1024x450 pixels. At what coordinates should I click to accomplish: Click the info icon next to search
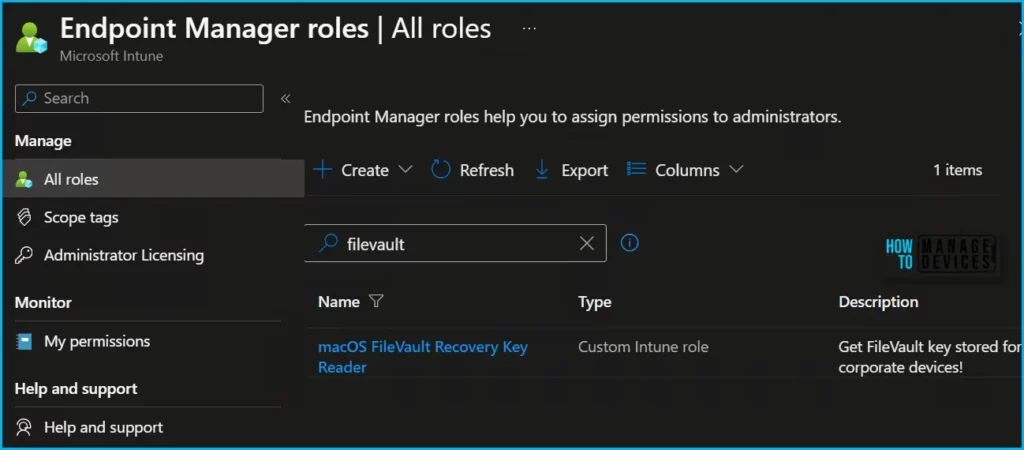pos(630,243)
